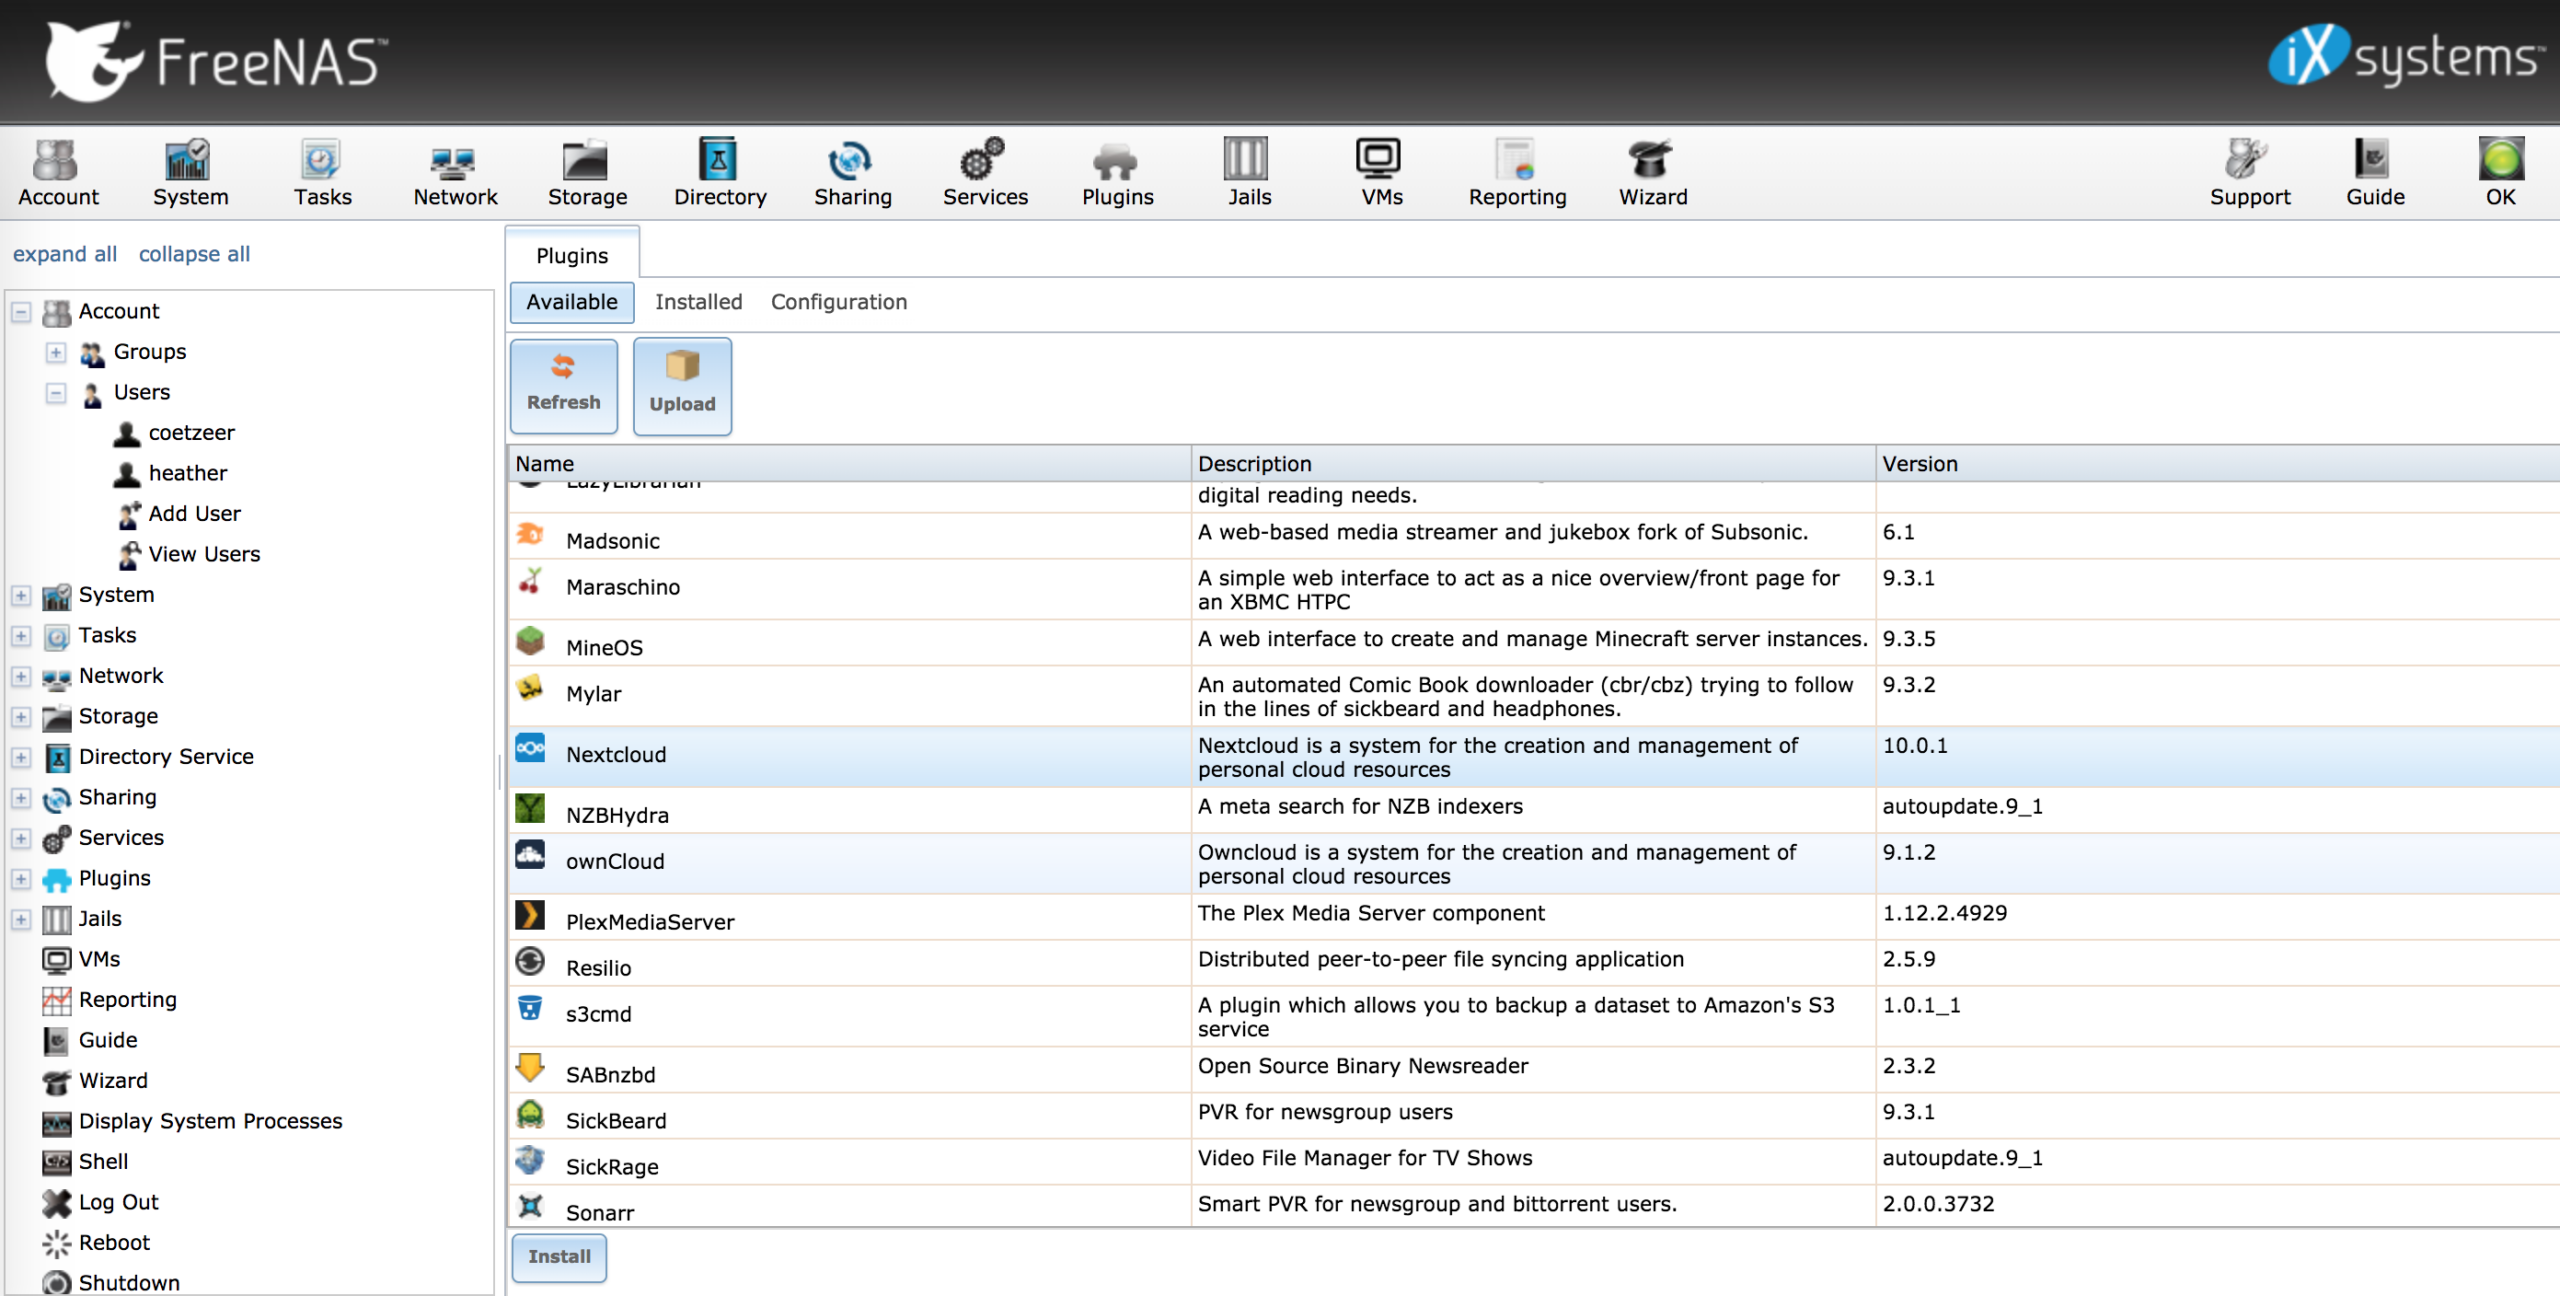This screenshot has width=2560, height=1296.
Task: Expand the System tree node
Action: click(21, 596)
